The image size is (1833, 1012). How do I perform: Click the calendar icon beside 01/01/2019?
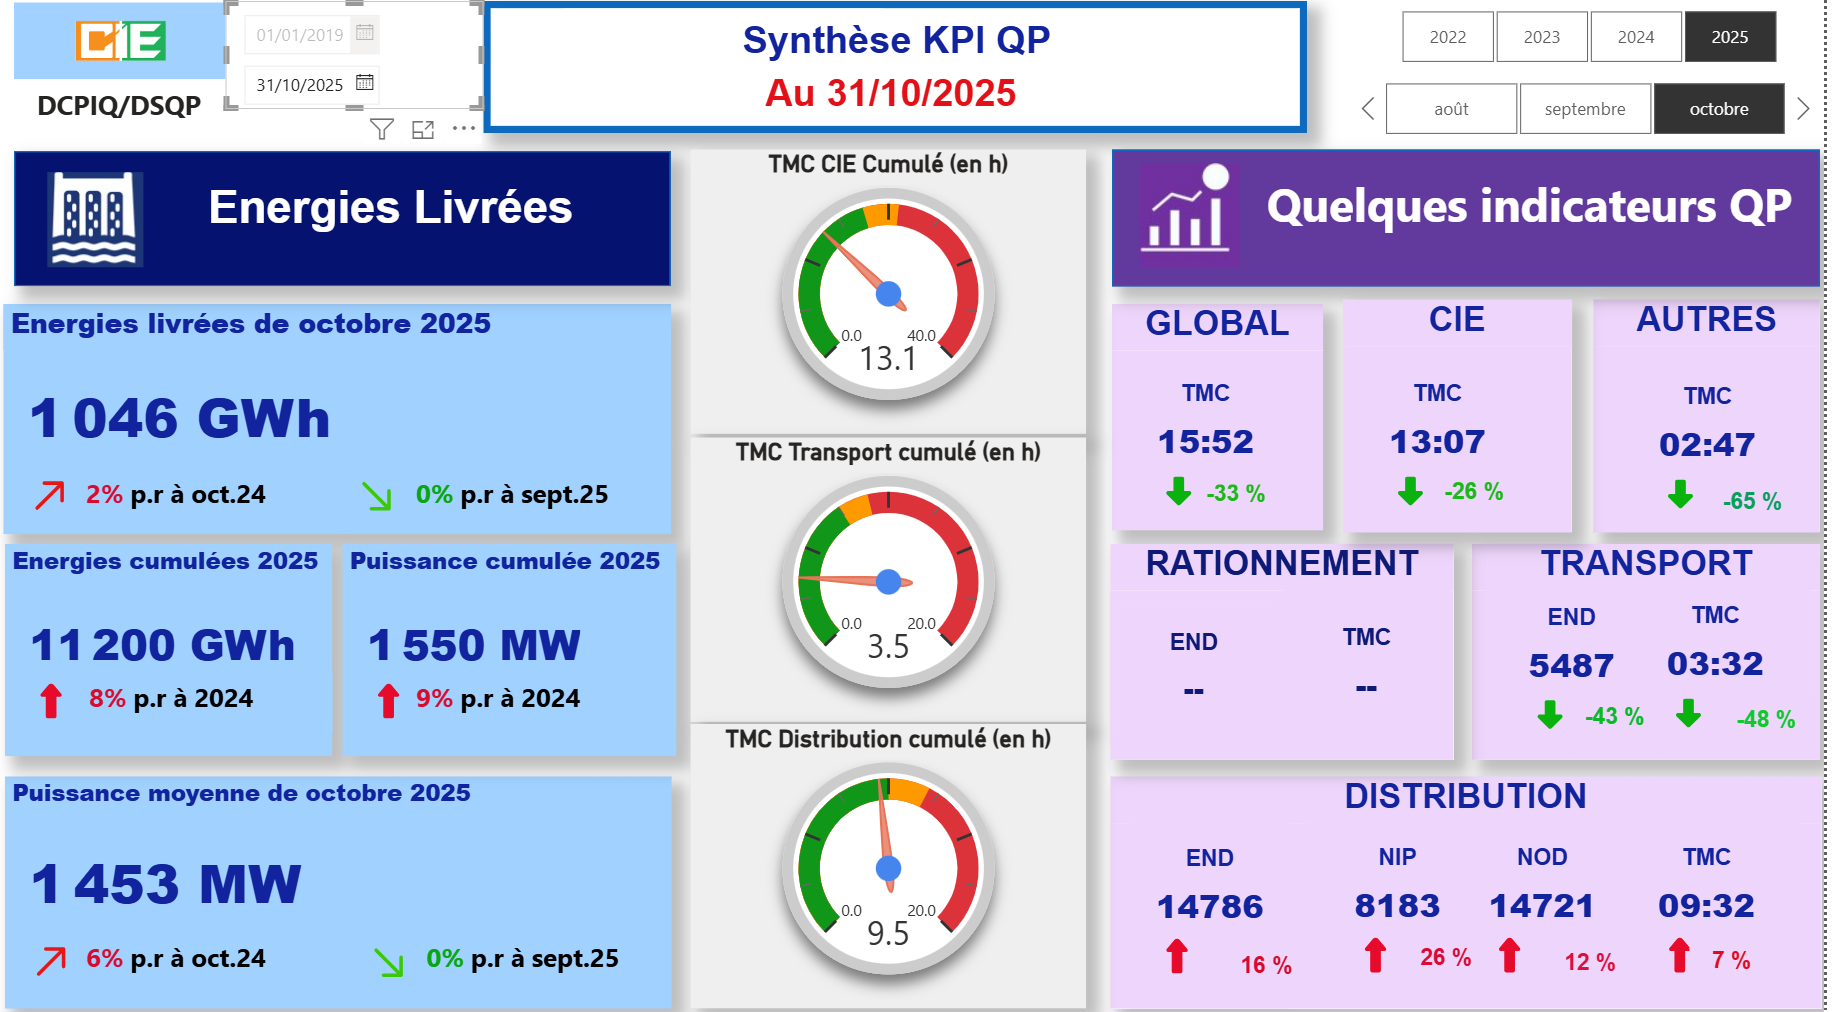pyautogui.click(x=366, y=33)
